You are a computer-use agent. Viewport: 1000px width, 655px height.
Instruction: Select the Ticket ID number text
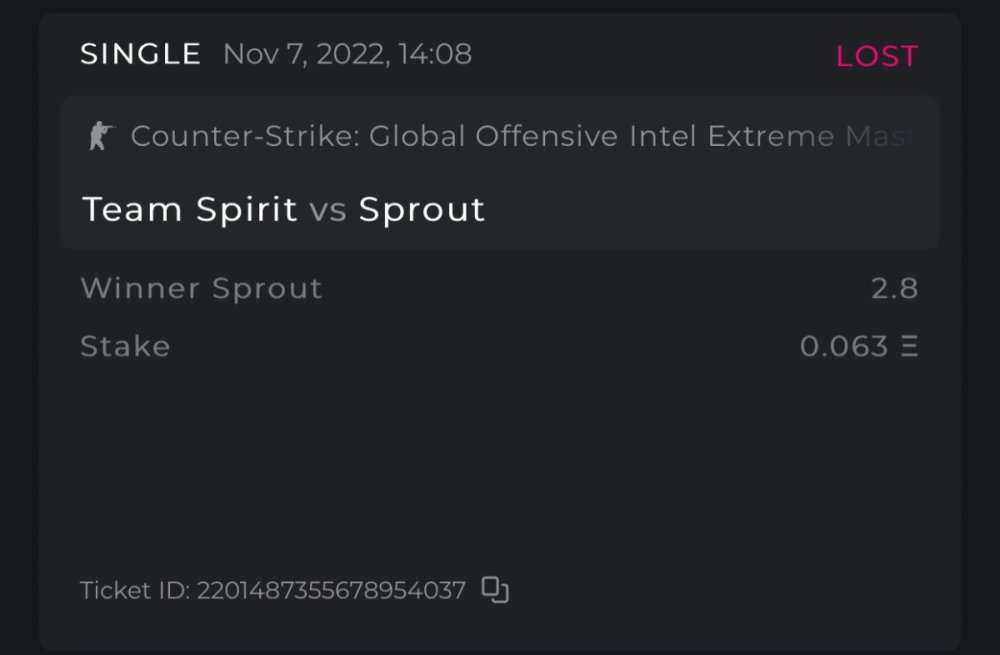point(331,591)
